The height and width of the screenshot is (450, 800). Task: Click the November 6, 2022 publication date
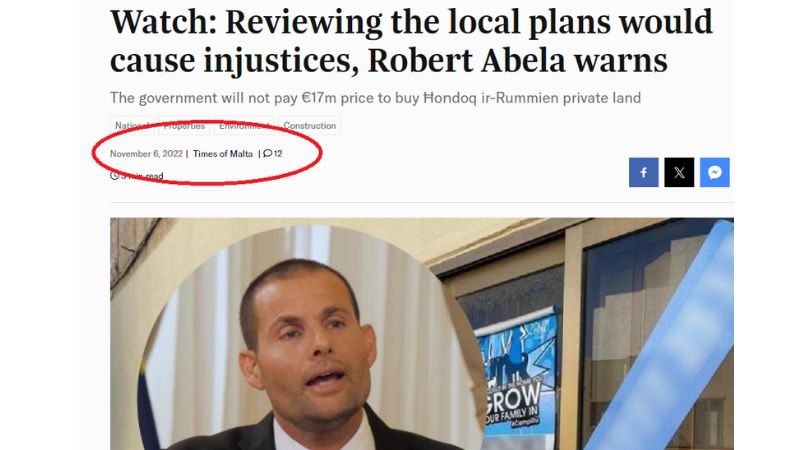tap(146, 154)
